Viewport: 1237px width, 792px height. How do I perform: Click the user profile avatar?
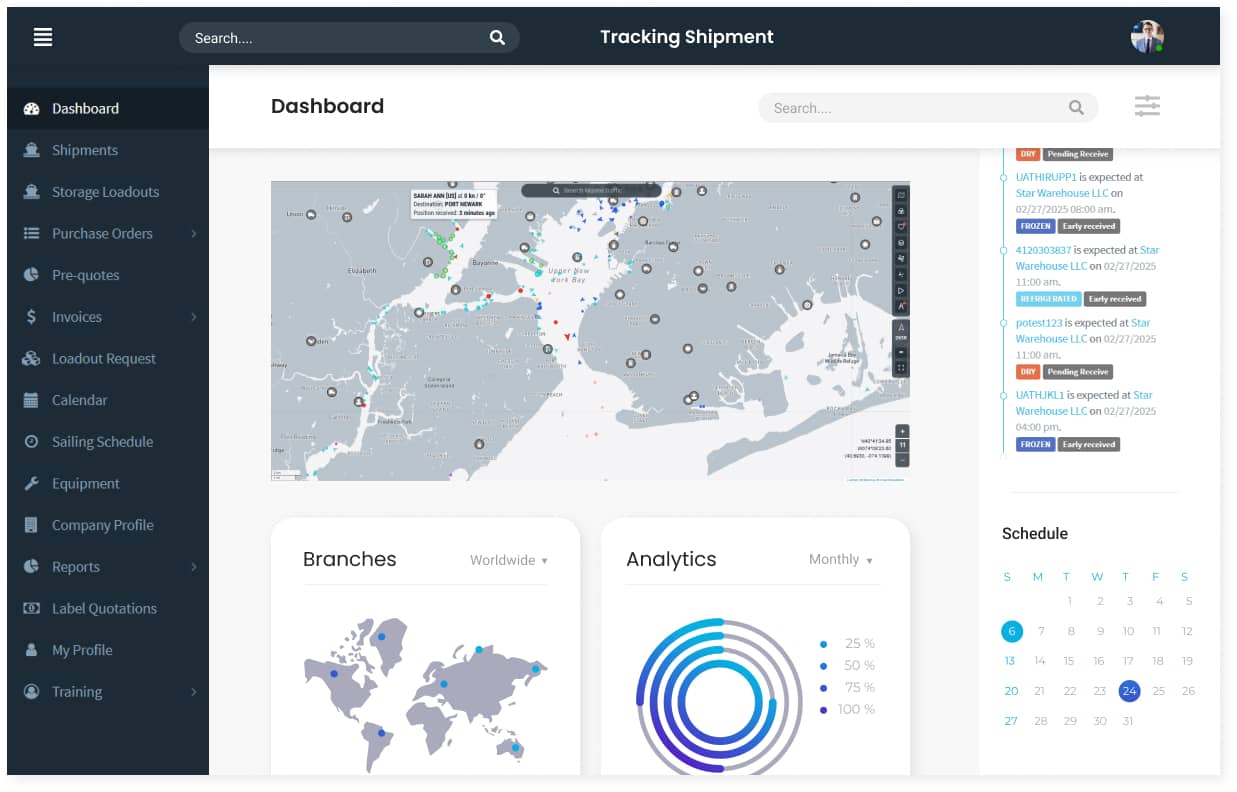[1147, 37]
